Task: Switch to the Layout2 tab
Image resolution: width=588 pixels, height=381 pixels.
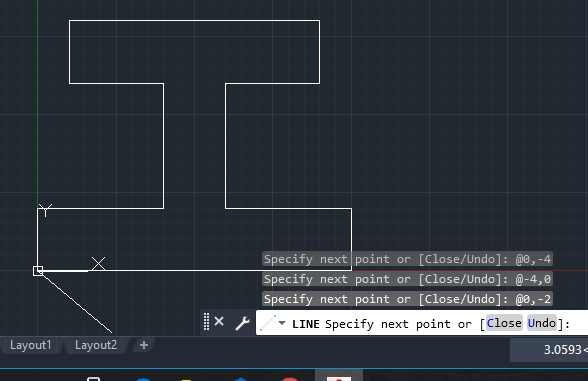Action: pos(96,345)
